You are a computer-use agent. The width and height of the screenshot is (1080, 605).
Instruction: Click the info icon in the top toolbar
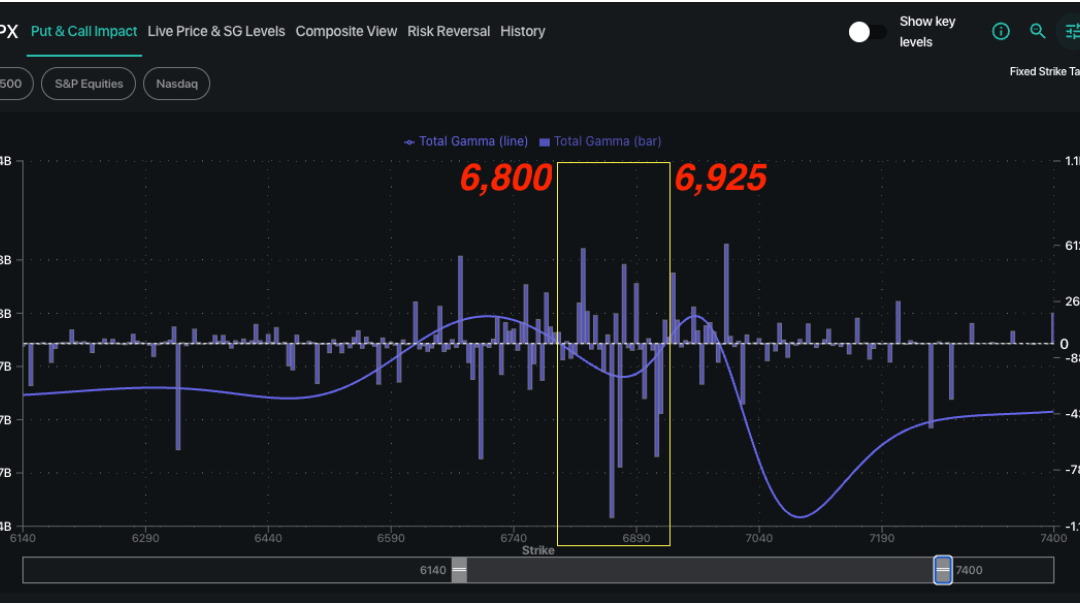click(x=1001, y=31)
